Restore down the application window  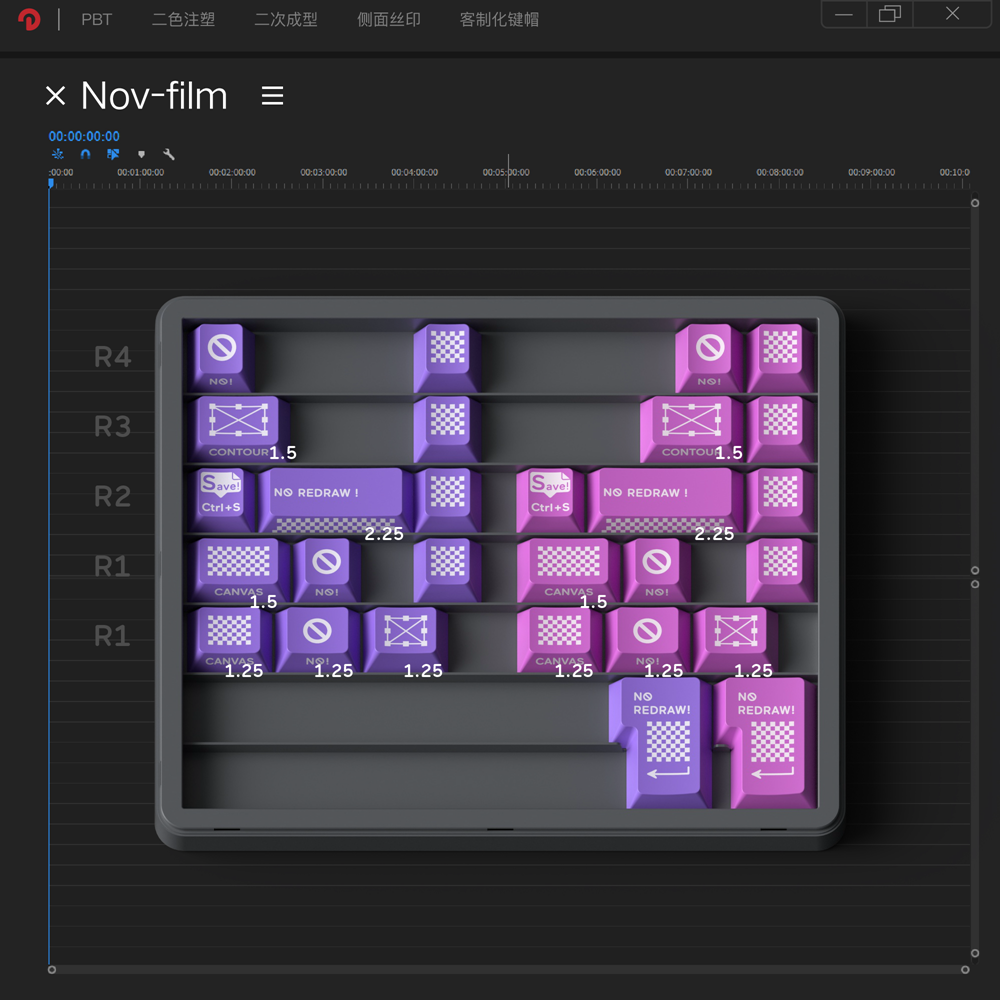click(890, 14)
